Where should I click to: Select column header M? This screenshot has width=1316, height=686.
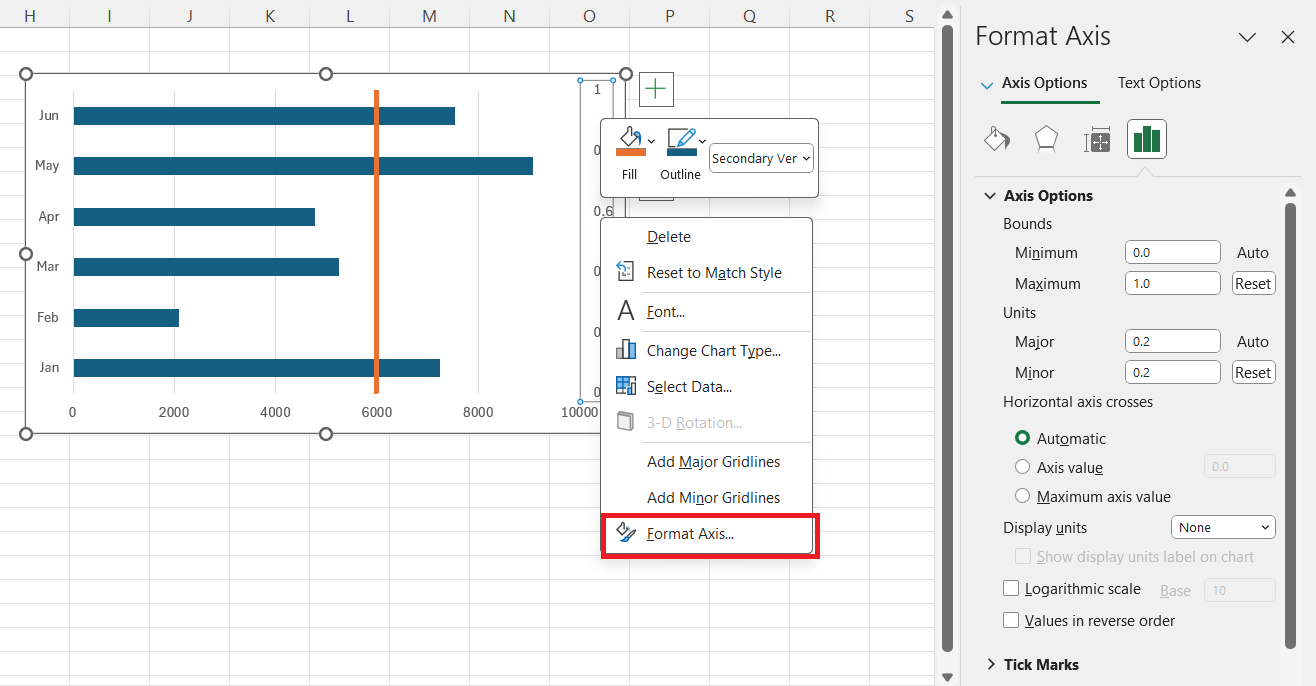(x=429, y=15)
